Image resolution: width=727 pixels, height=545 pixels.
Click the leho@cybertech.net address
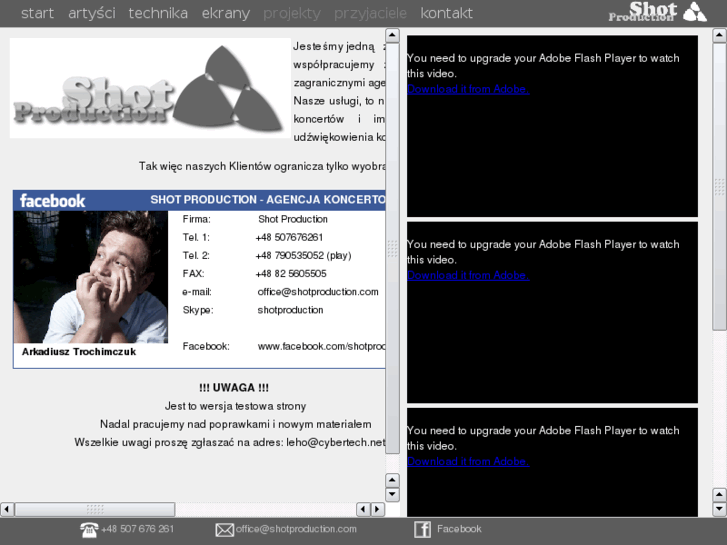tap(336, 442)
